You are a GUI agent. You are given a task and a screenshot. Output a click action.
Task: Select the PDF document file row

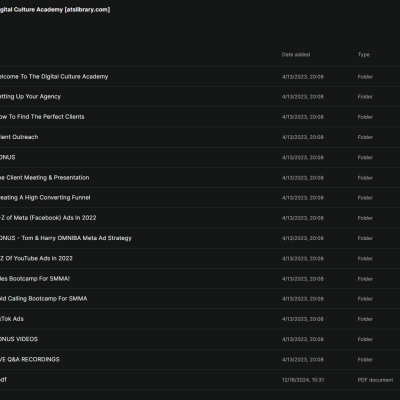(x=200, y=380)
